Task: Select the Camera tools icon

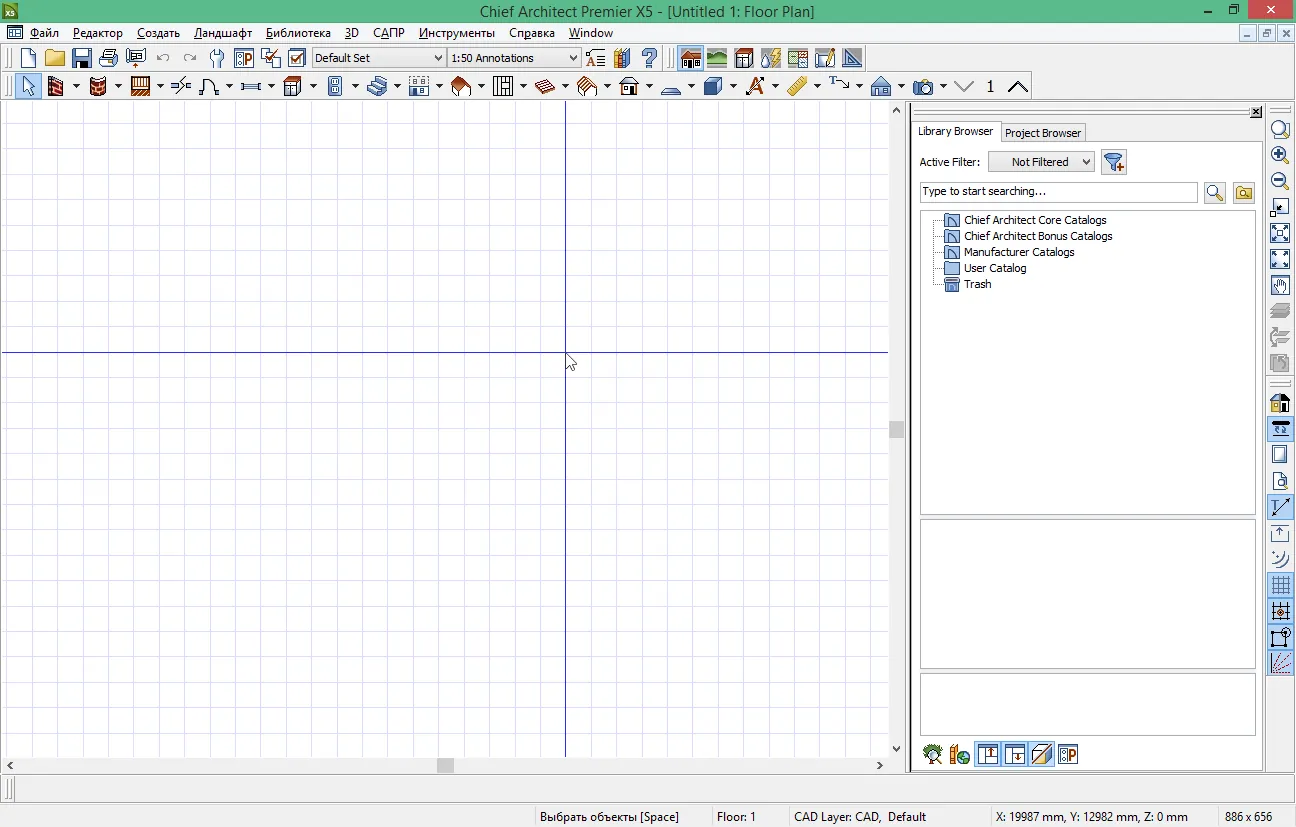Action: 923,86
